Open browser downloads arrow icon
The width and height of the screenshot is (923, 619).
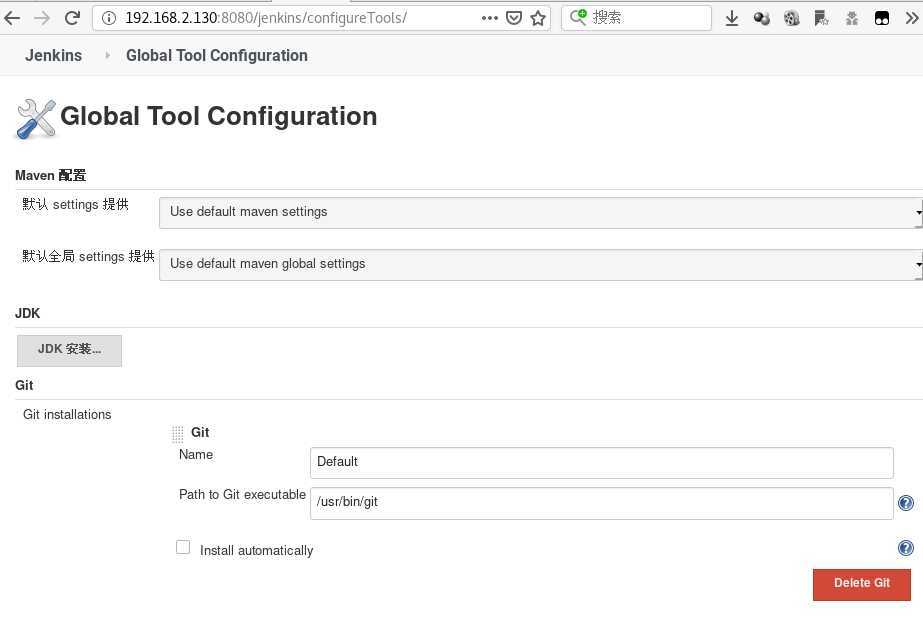point(732,18)
